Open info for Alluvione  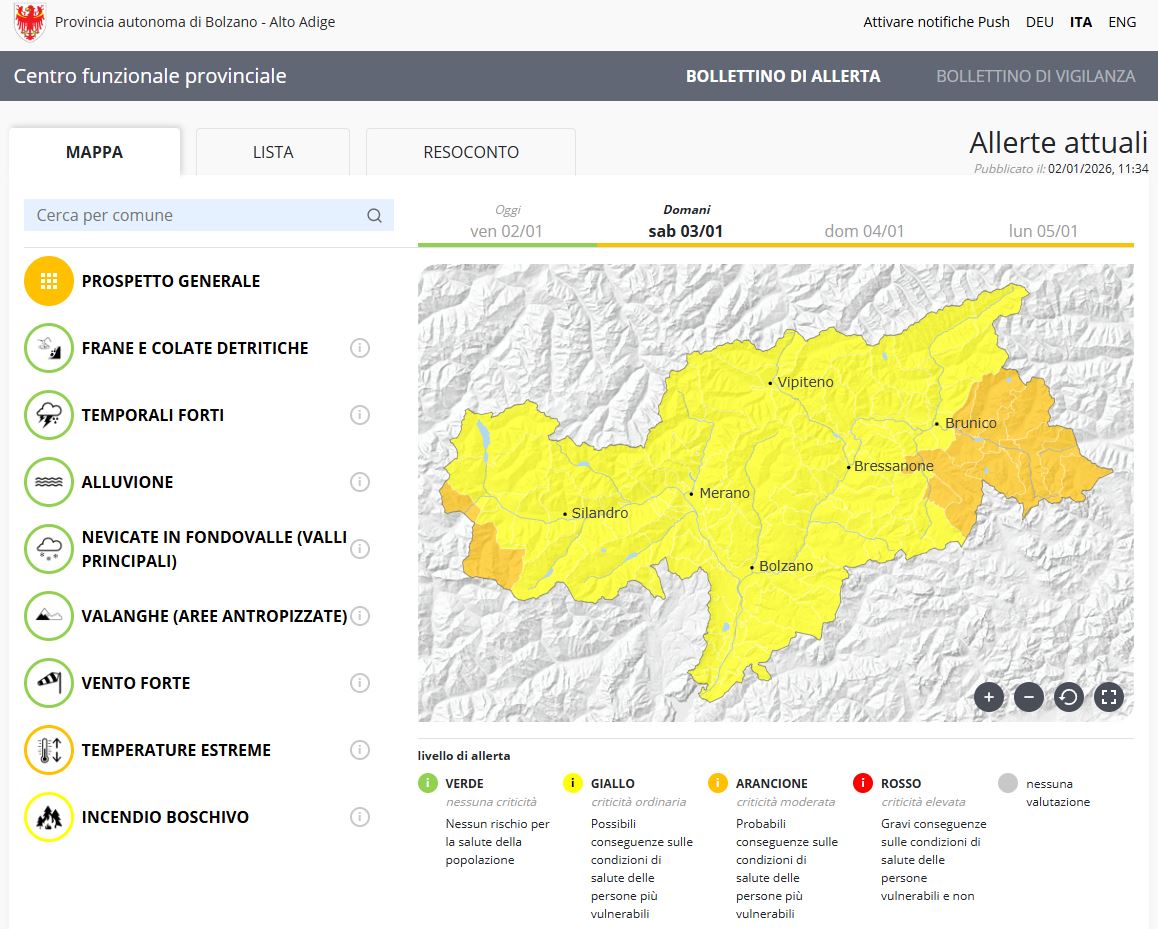[x=360, y=482]
